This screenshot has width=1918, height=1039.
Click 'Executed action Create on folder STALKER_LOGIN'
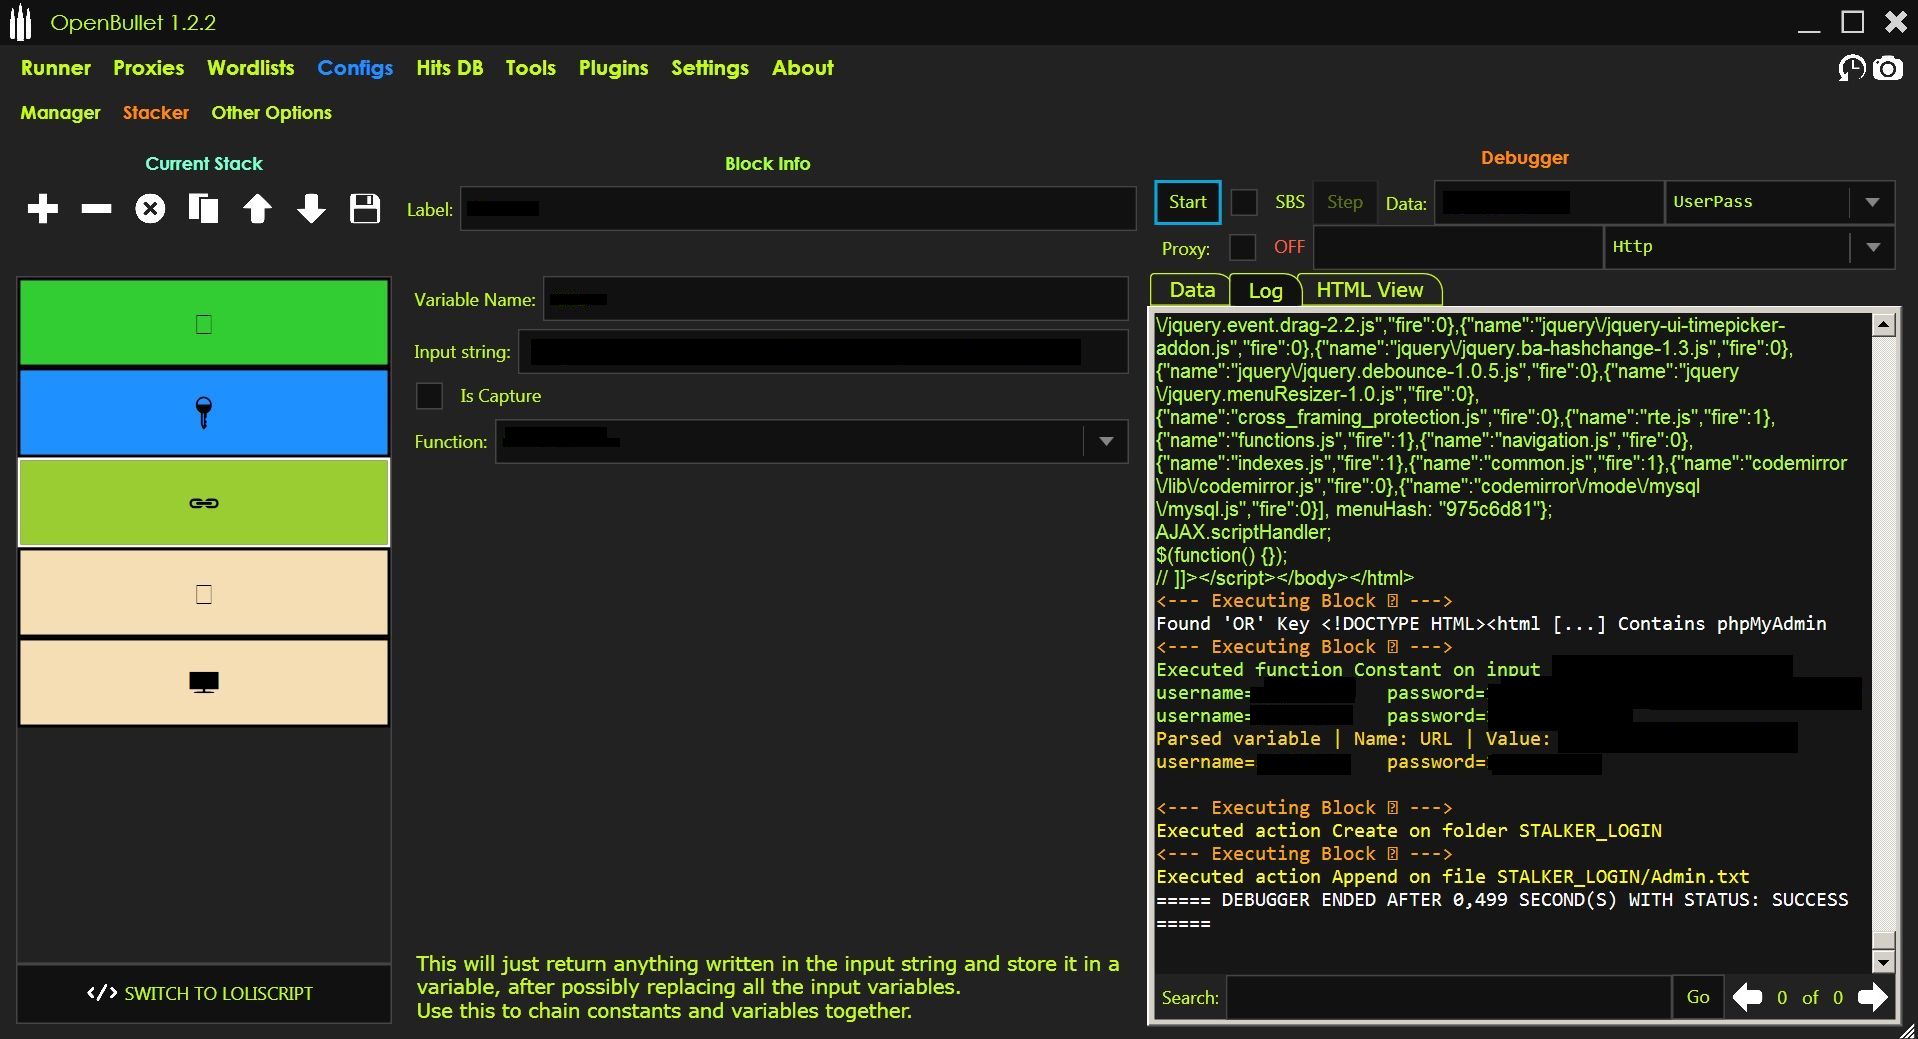1409,831
